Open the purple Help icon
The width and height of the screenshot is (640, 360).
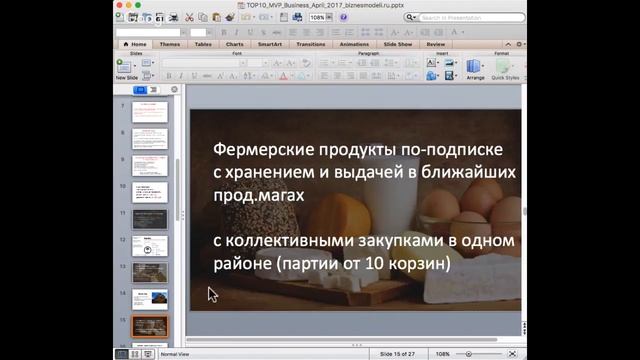pyautogui.click(x=343, y=17)
